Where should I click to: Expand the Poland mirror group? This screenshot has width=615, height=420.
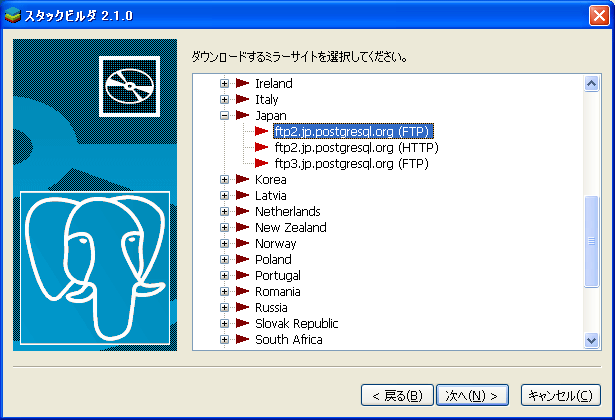coord(224,259)
